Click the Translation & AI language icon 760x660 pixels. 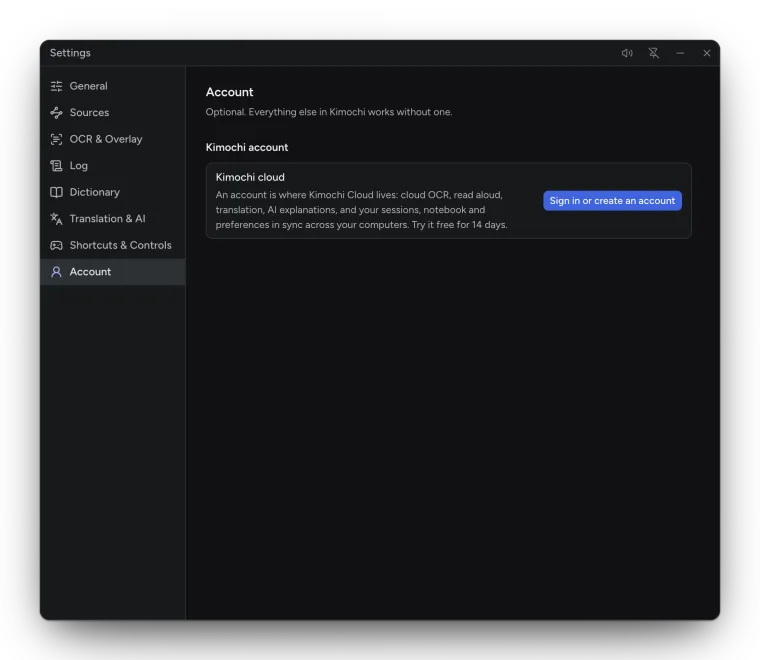(56, 219)
